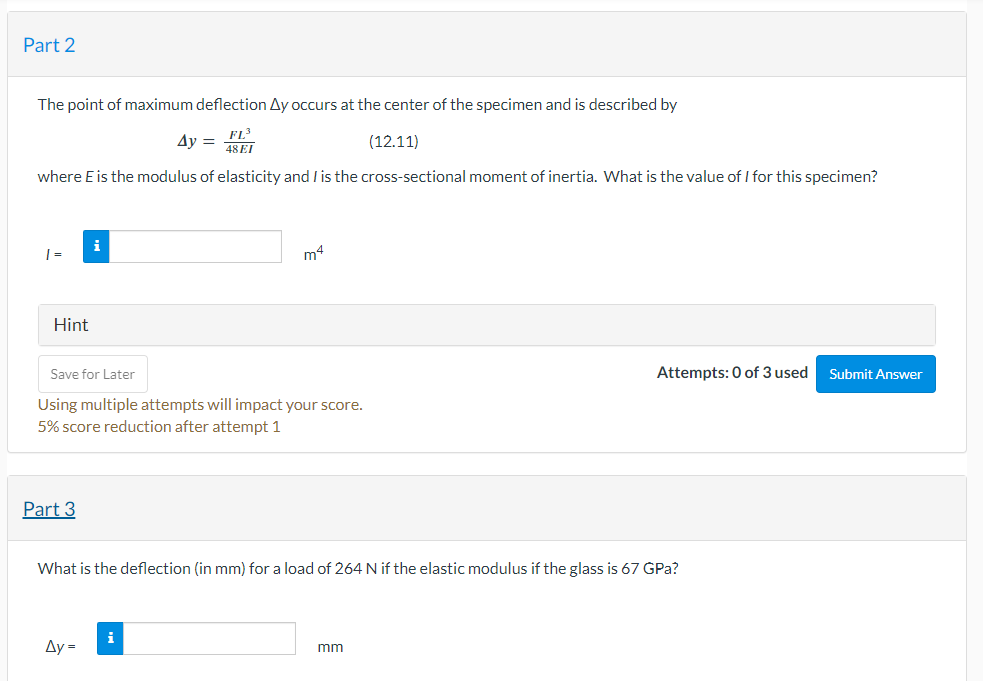Click the Part 3 question about 264 N load
The height and width of the screenshot is (681, 983).
(x=359, y=568)
